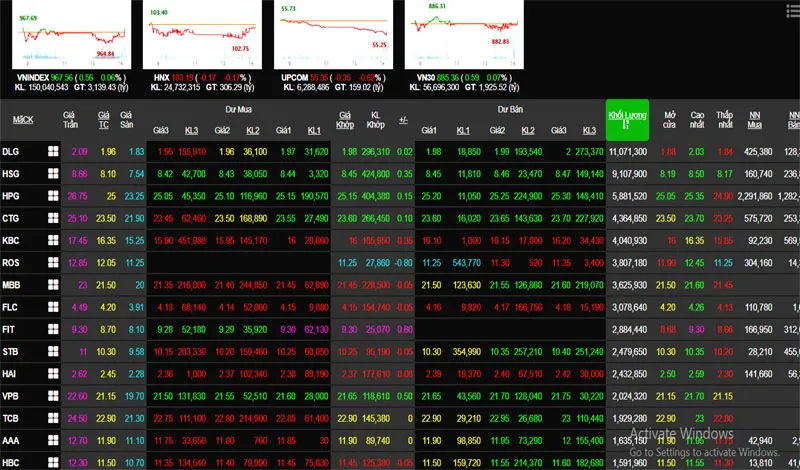Select the AAA stock symbol
The width and height of the screenshot is (800, 470).
(11, 440)
